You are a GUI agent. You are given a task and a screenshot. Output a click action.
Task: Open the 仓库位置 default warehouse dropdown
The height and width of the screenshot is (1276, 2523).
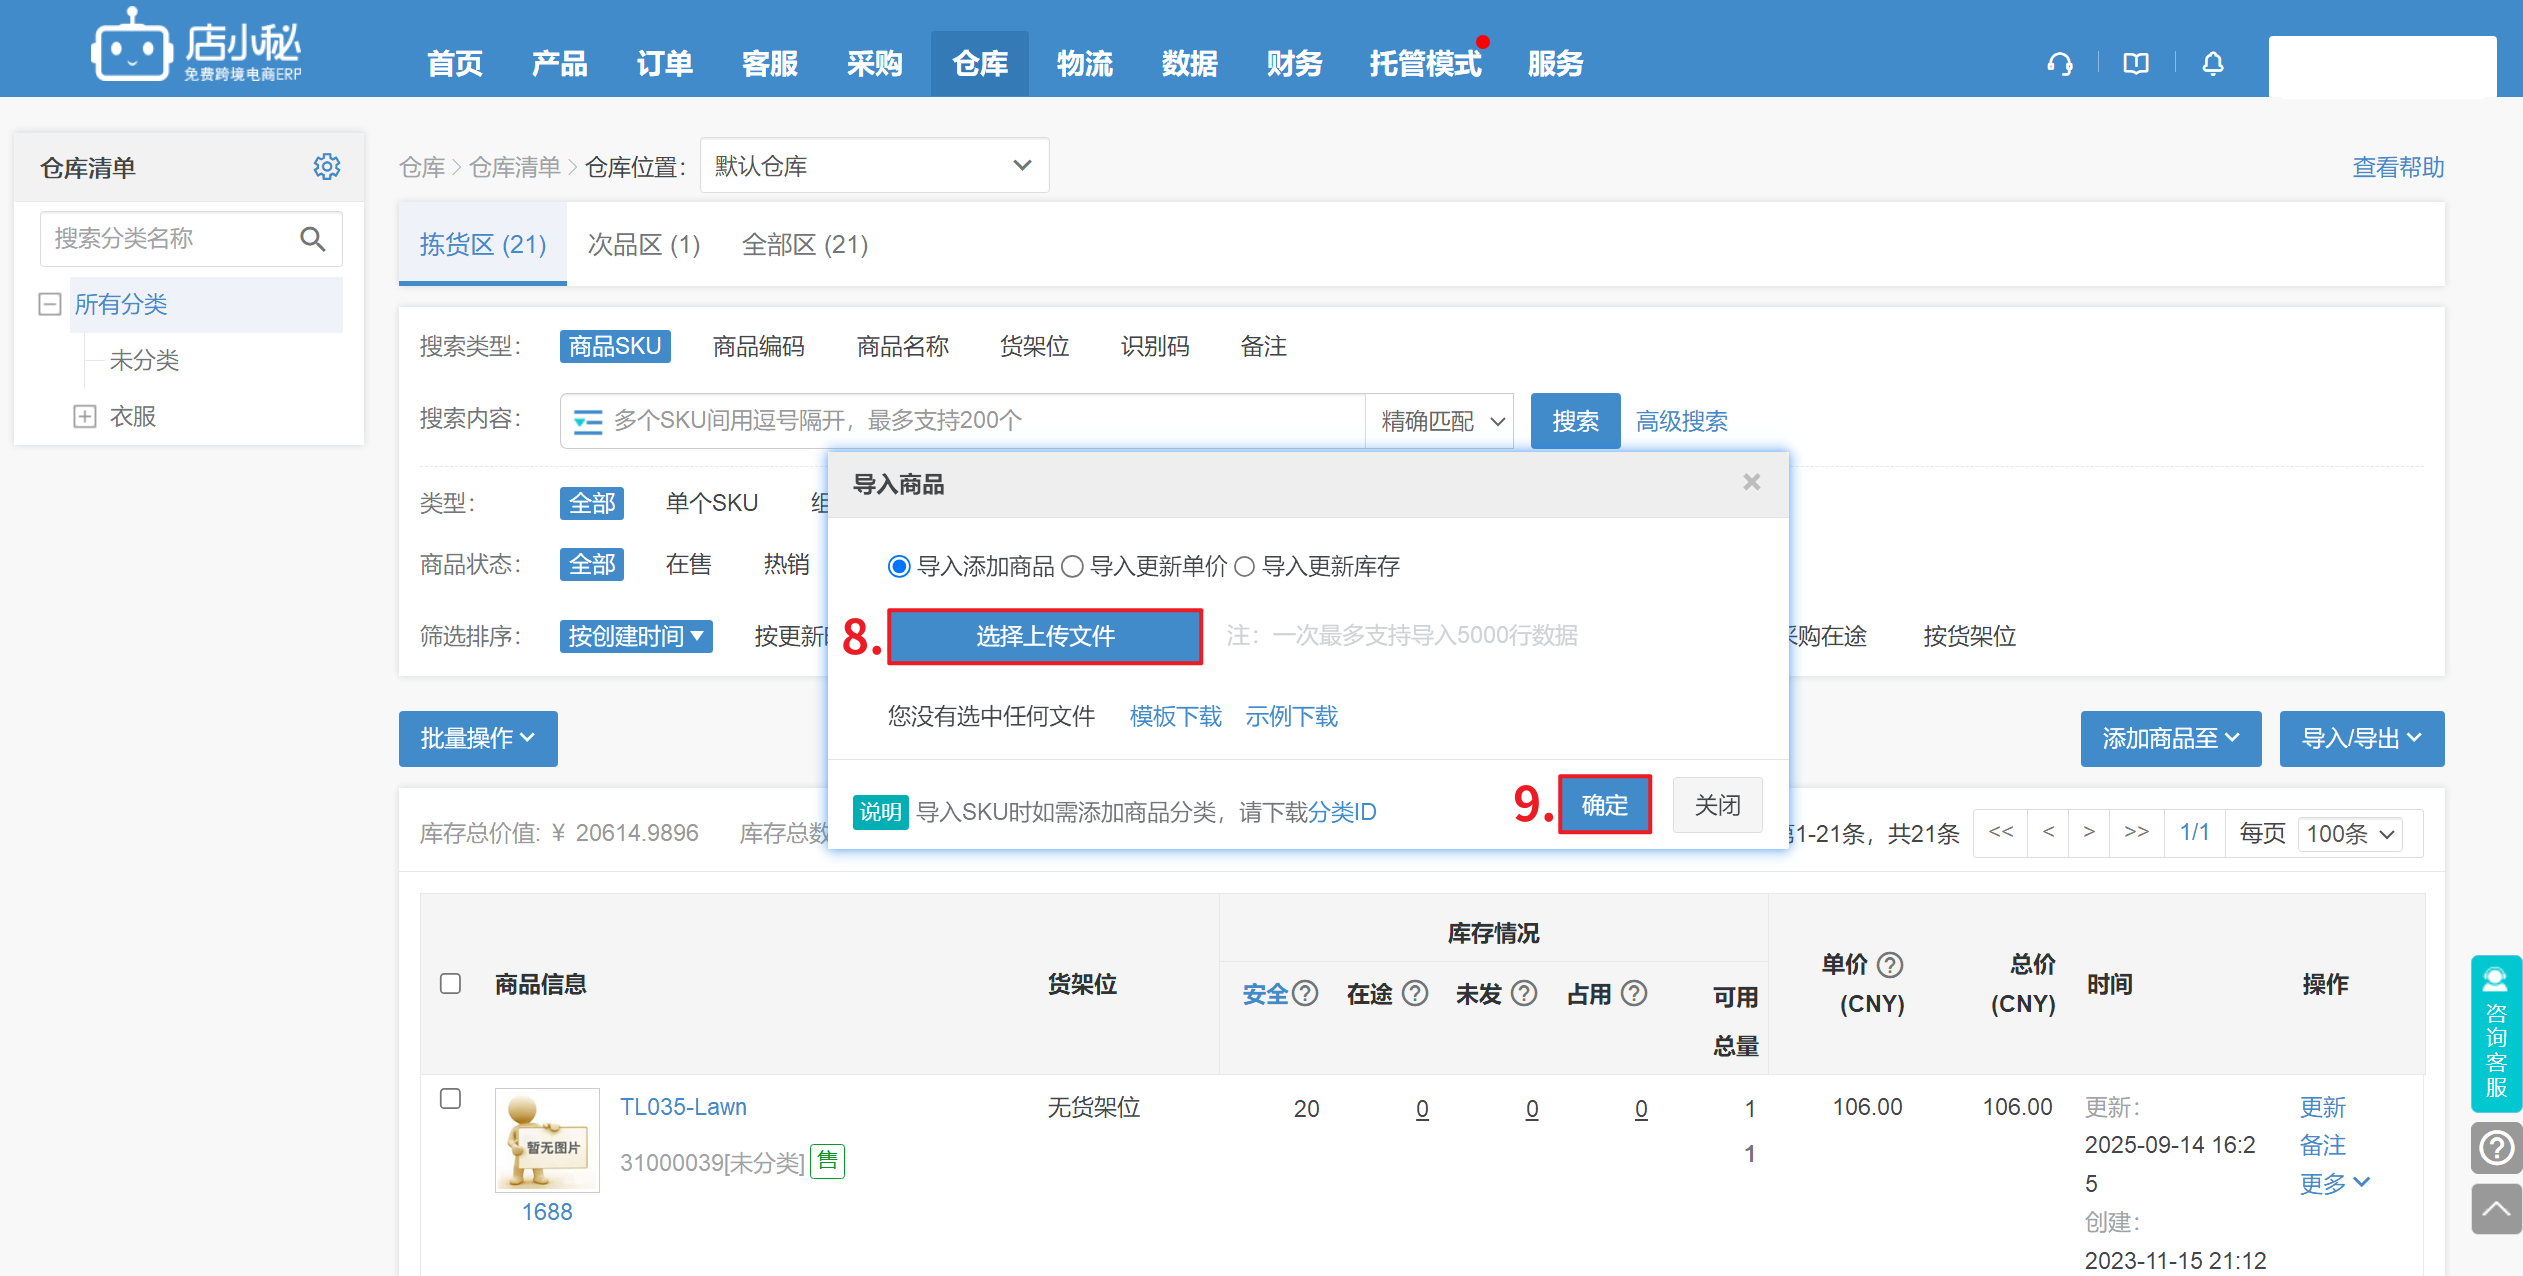click(874, 166)
